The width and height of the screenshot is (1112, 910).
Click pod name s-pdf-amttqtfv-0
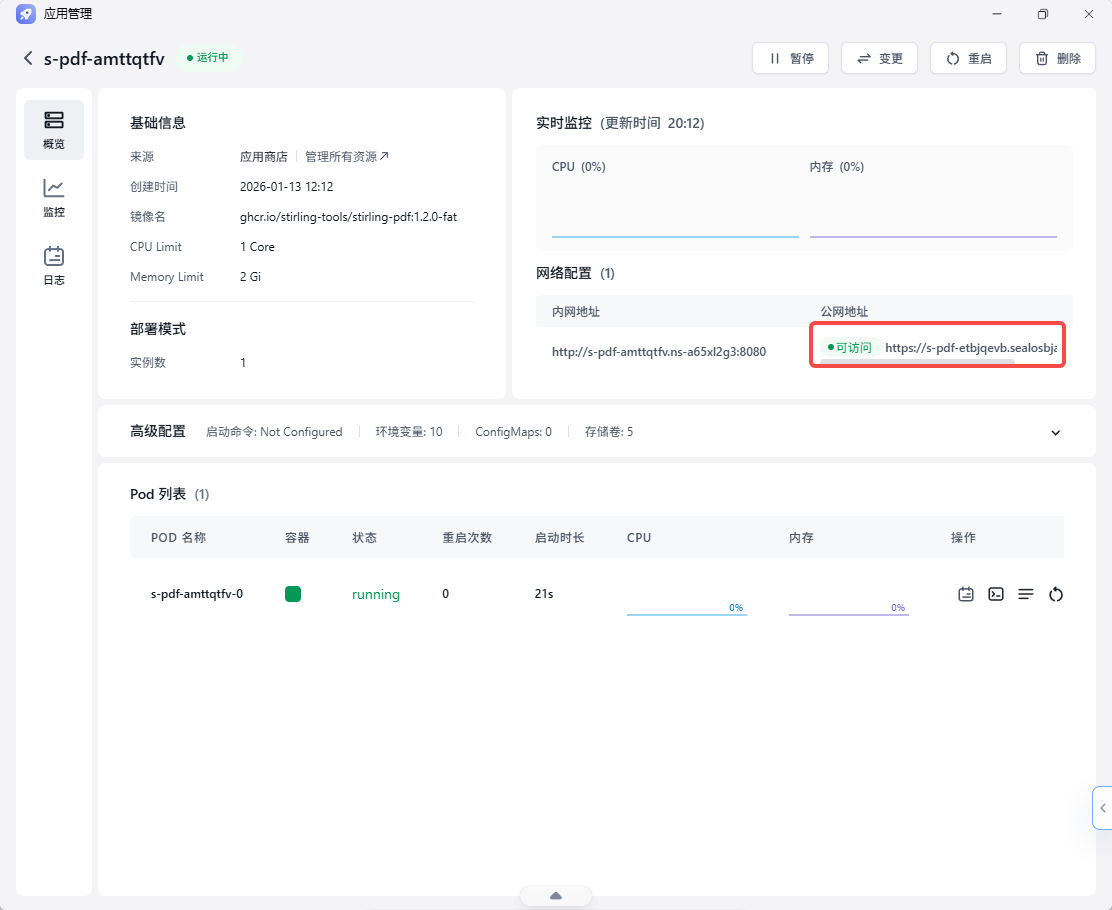click(197, 594)
